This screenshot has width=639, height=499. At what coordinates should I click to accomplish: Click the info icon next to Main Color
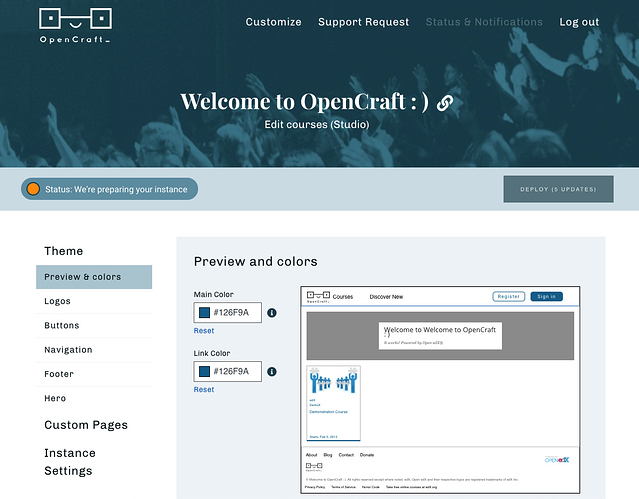[x=272, y=313]
